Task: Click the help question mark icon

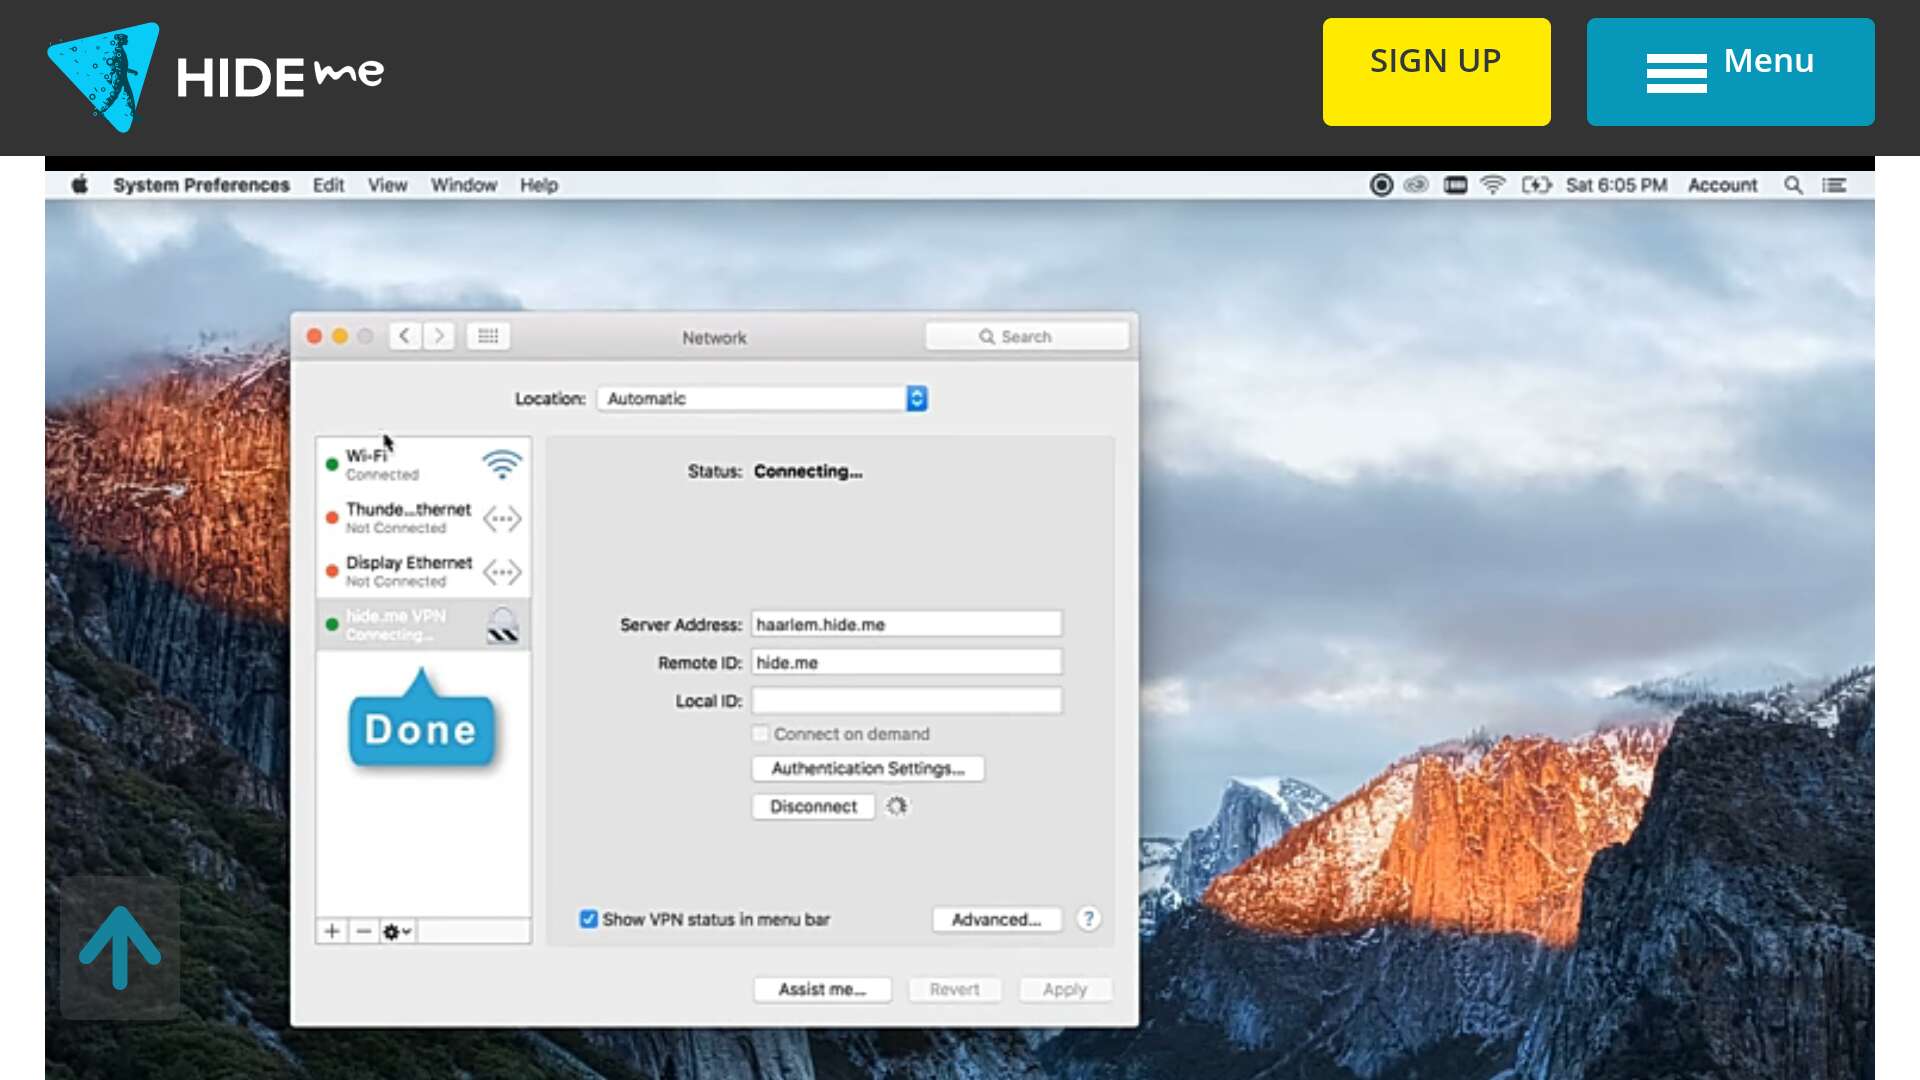Action: [1088, 918]
